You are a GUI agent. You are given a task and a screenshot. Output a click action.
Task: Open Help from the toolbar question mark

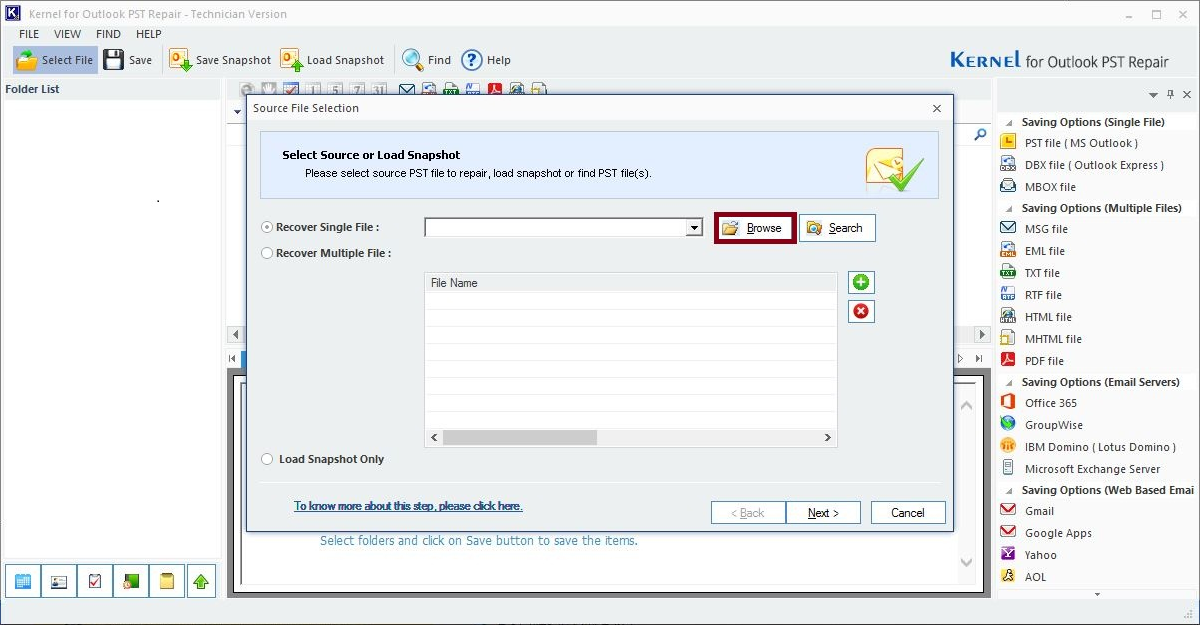(x=471, y=60)
